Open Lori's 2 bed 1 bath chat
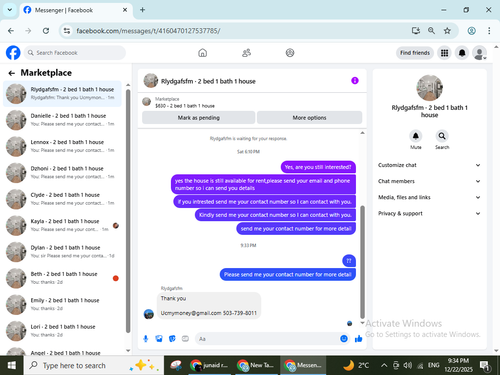500x375 pixels. pos(62,331)
